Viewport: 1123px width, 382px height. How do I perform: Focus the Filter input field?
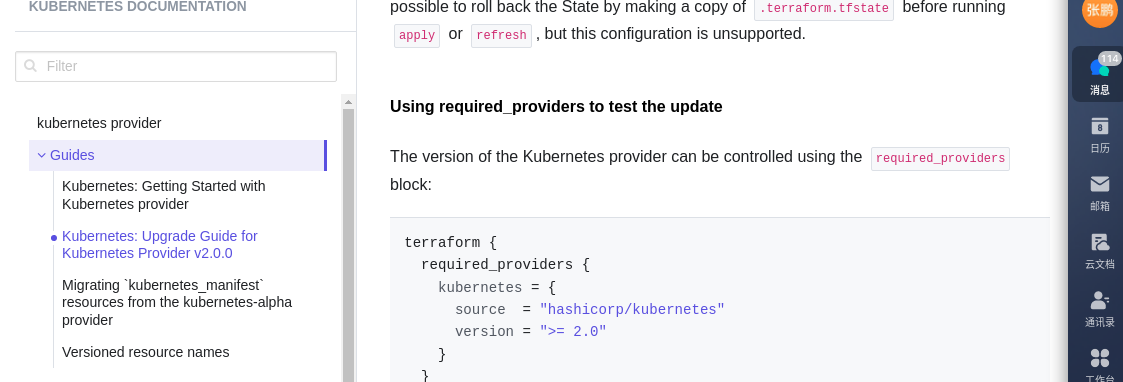[175, 66]
